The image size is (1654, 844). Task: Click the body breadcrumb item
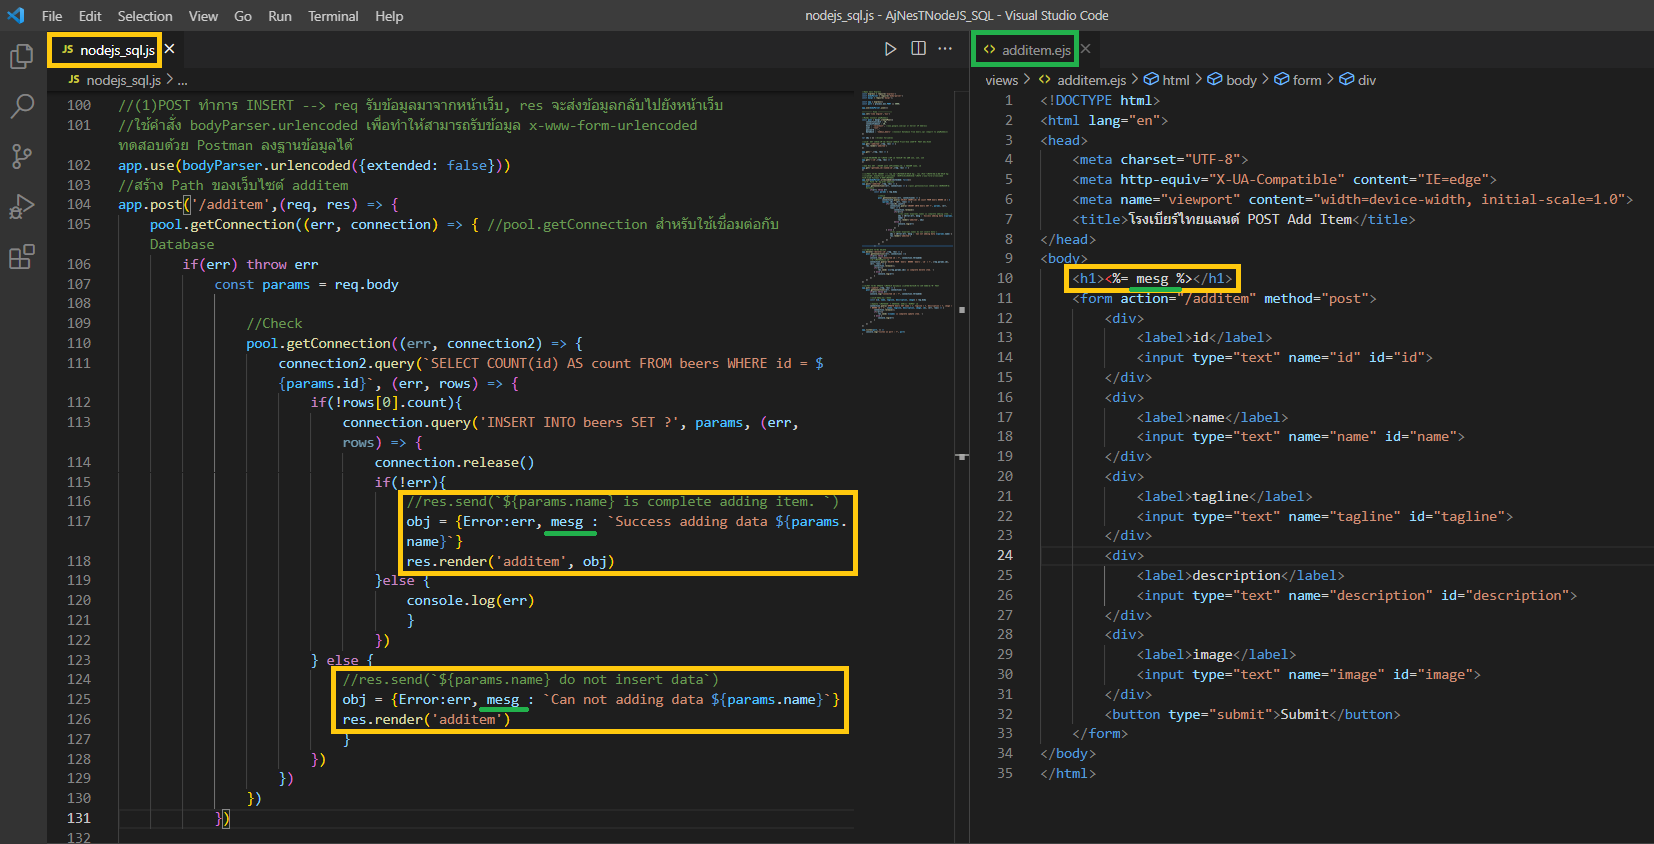pos(1240,80)
